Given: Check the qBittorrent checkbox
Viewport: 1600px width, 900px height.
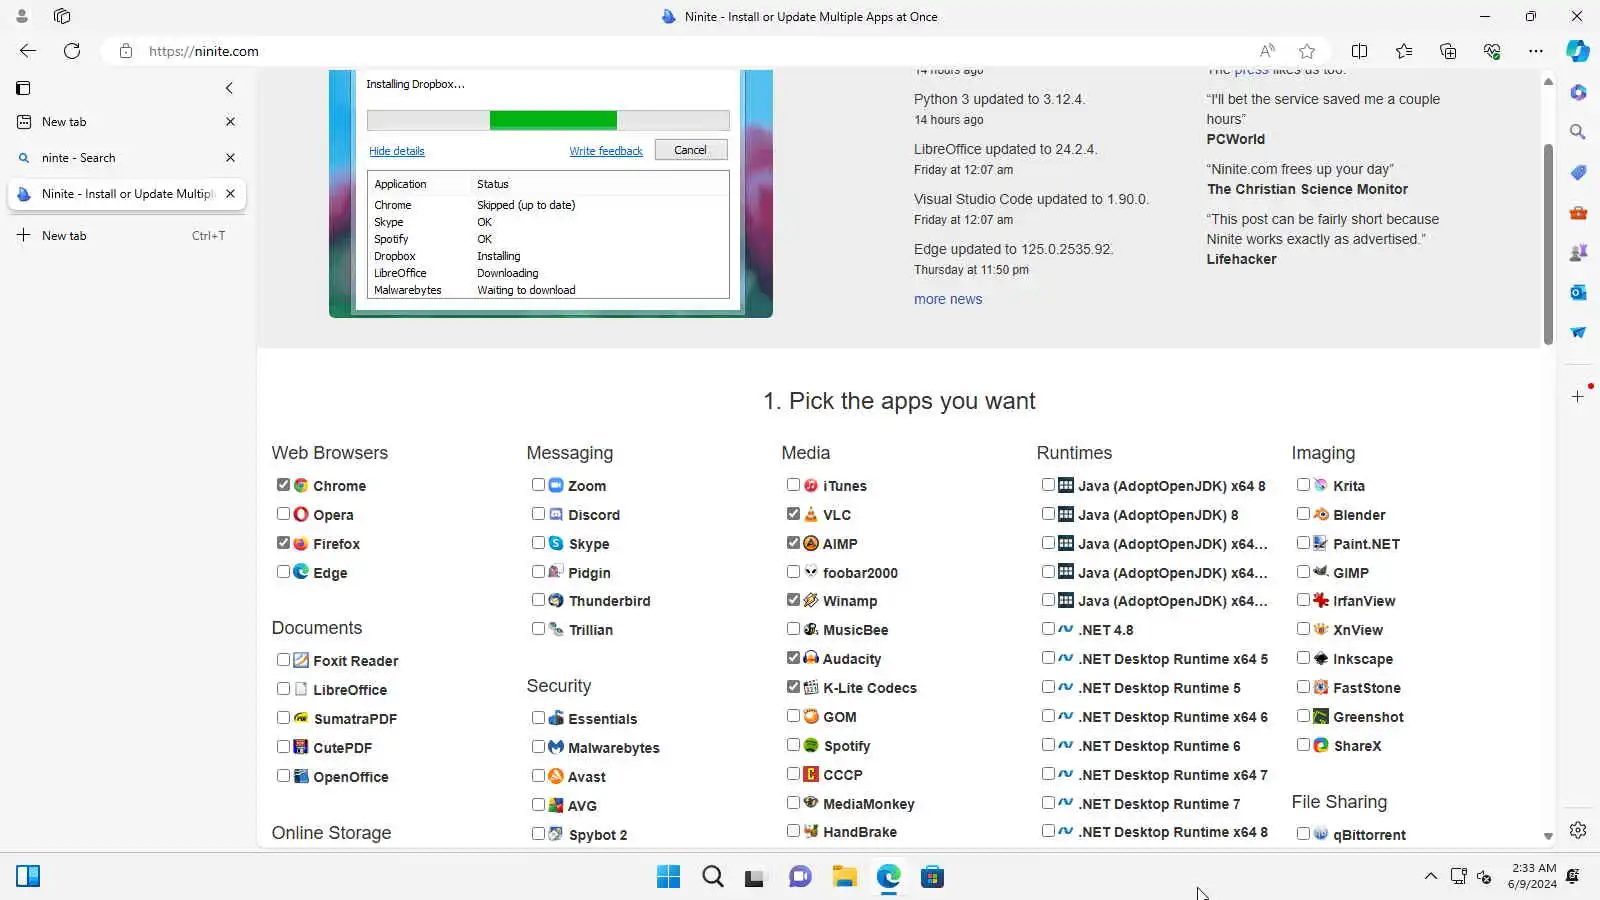Looking at the screenshot, I should click(x=1304, y=834).
